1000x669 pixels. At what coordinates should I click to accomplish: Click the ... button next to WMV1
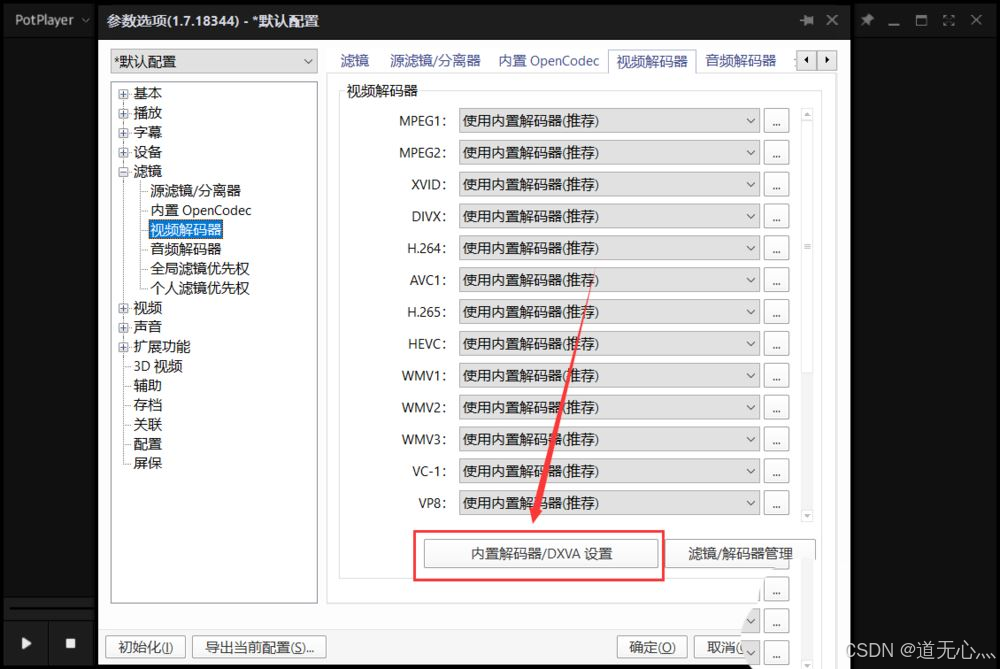776,376
